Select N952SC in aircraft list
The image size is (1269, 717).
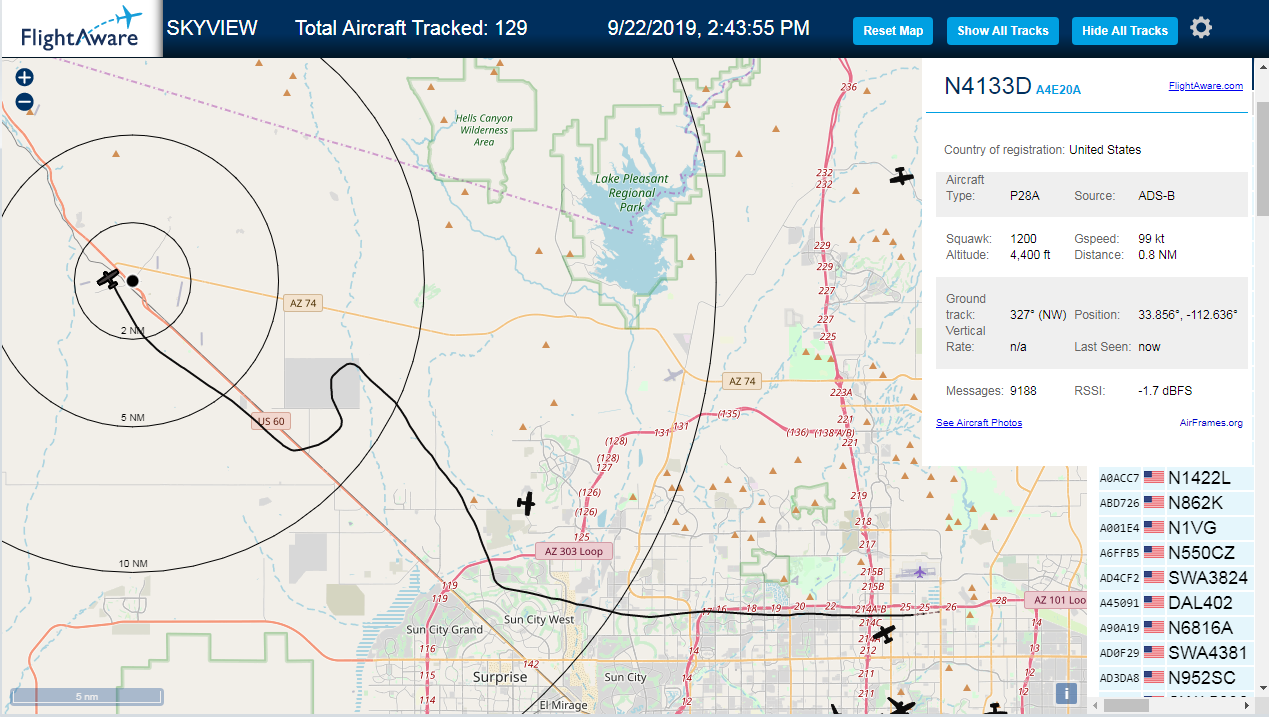[1203, 678]
